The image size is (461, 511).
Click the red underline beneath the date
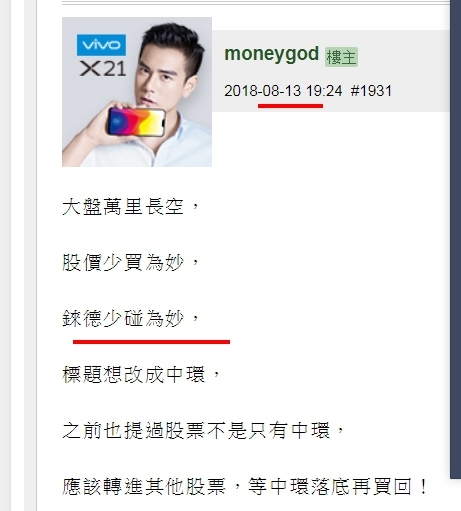290,106
